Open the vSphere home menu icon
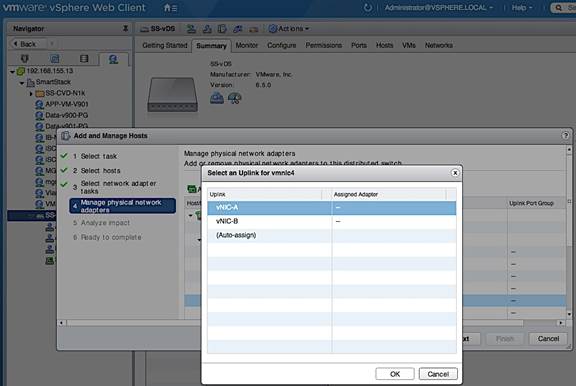The image size is (576, 386). [170, 8]
